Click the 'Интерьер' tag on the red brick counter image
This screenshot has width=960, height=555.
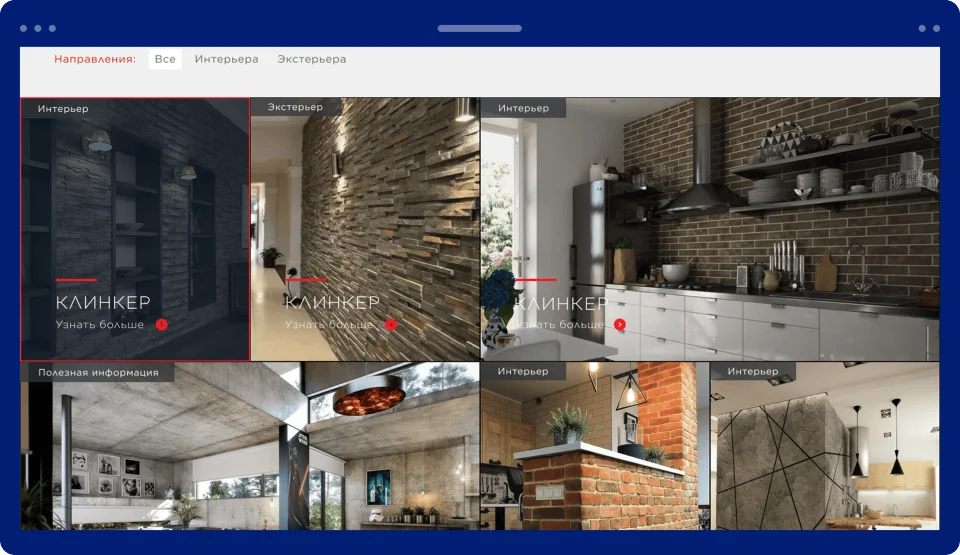[523, 371]
